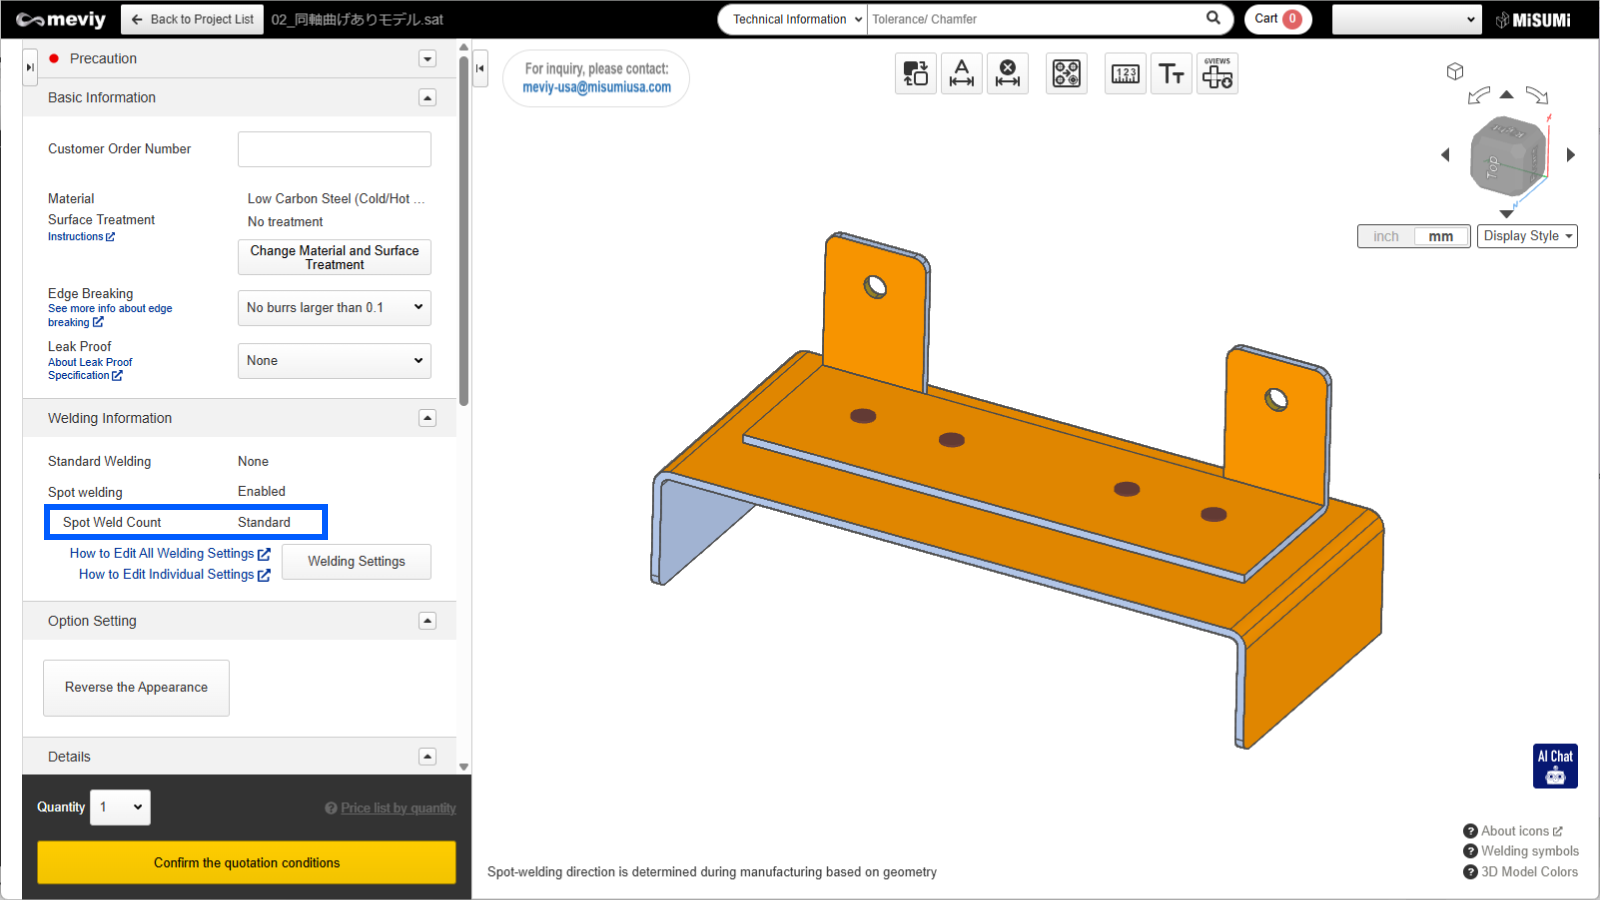
Task: Open the Display Style menu
Action: point(1527,236)
